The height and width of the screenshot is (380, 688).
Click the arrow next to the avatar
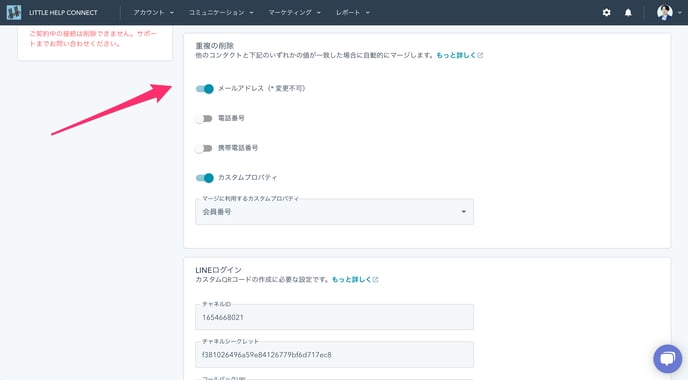(680, 13)
